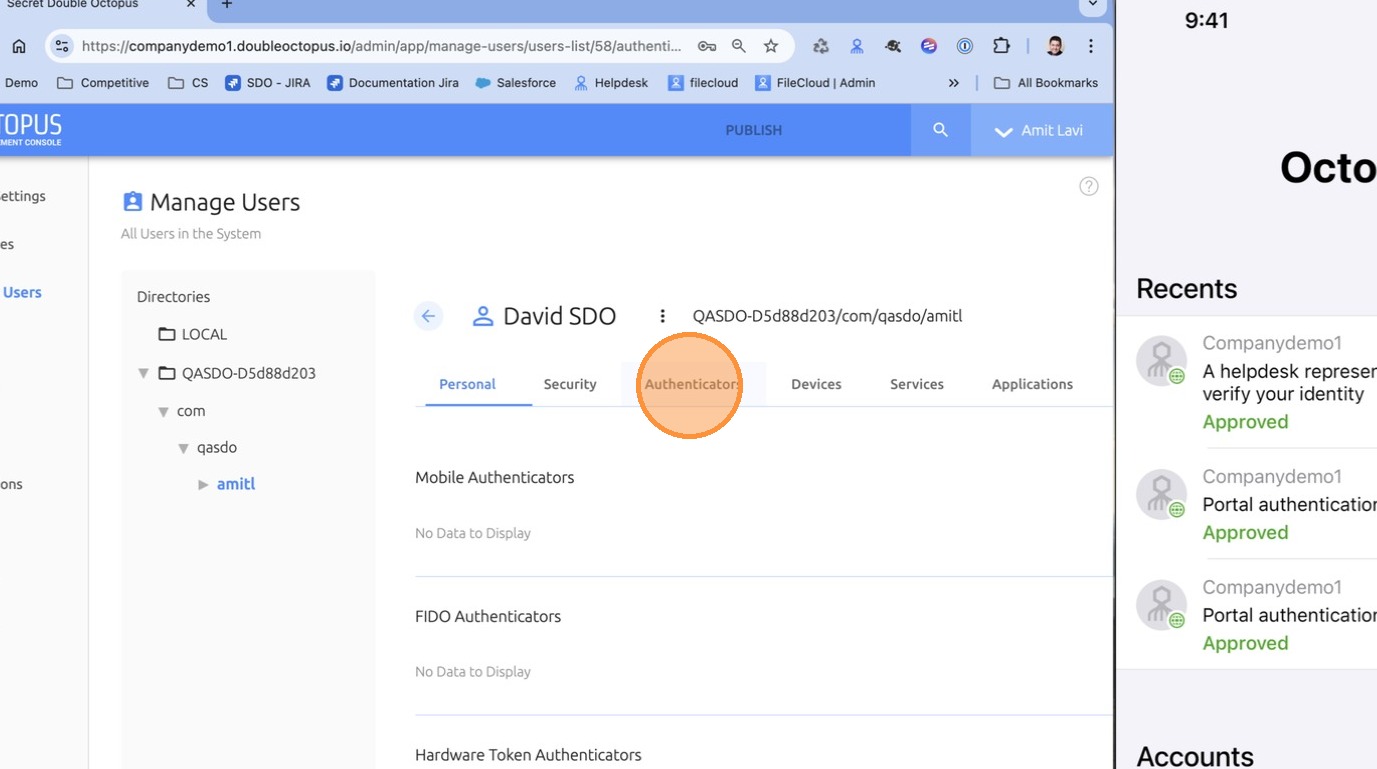Viewport: 1377px width, 769px height.
Task: Show more bookmarks via the chevron
Action: coord(954,83)
